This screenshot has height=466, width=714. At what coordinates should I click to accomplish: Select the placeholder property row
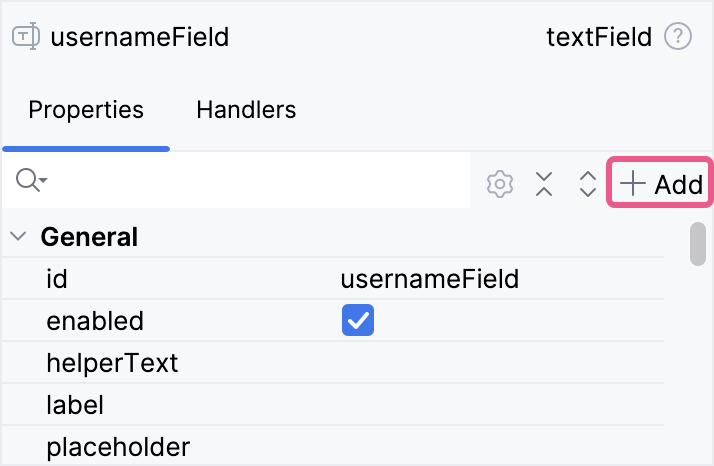tap(118, 446)
